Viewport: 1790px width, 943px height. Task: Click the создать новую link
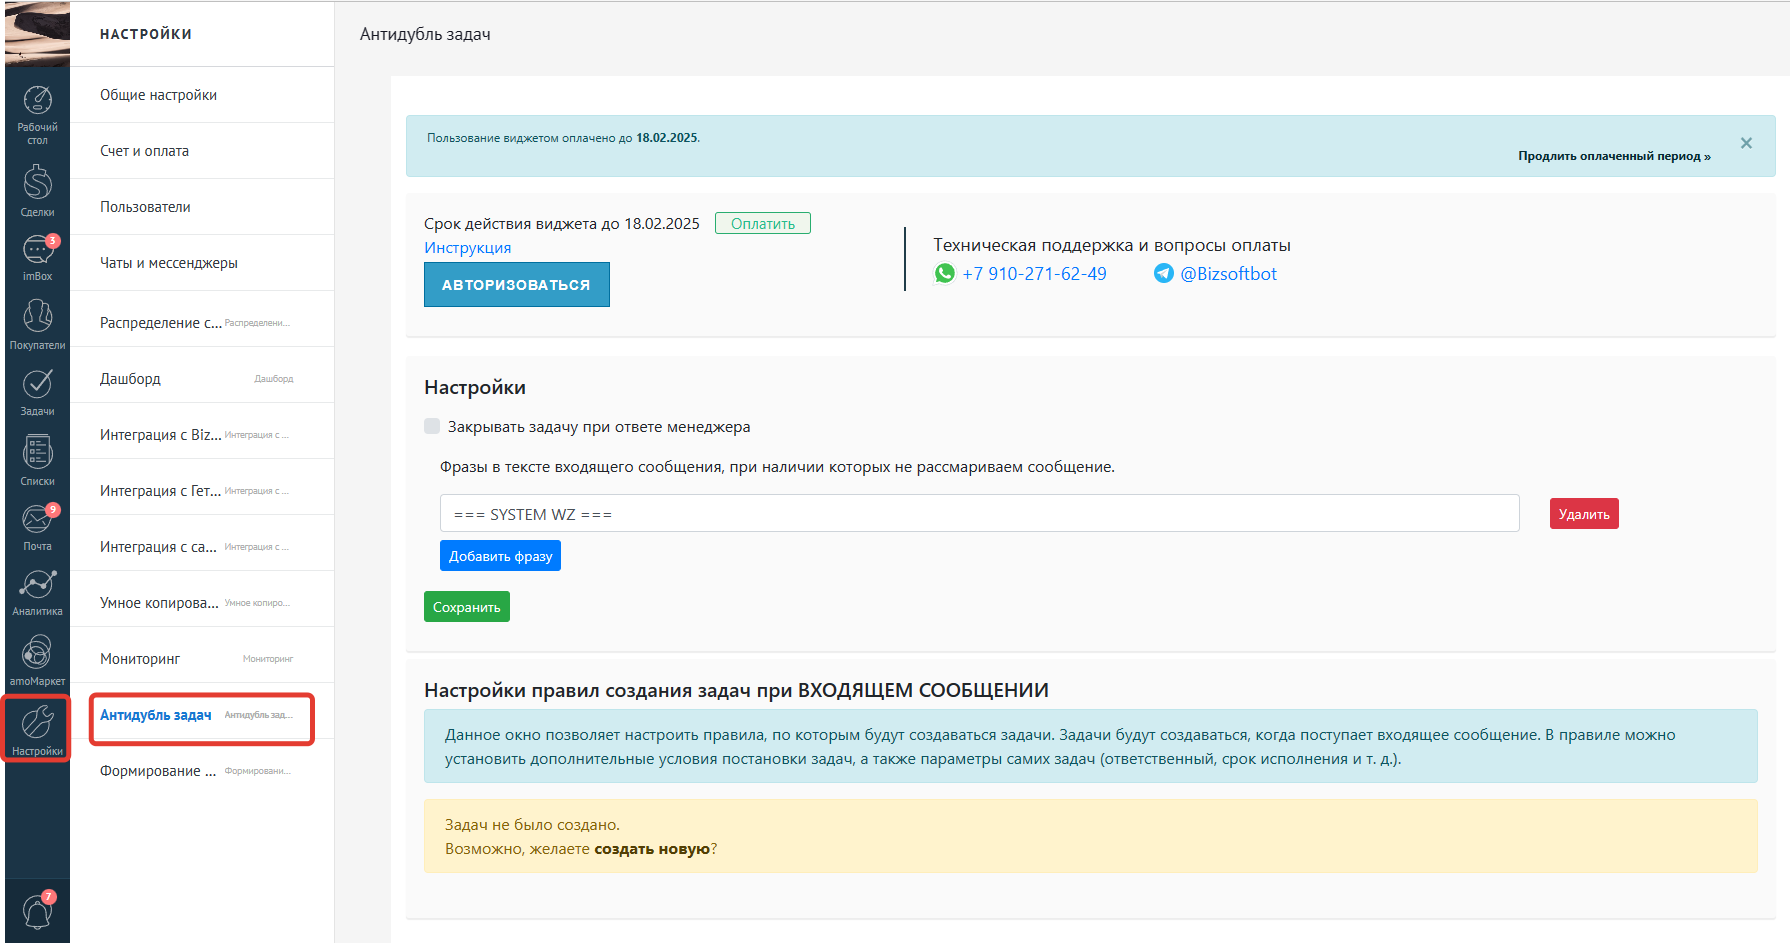(652, 849)
